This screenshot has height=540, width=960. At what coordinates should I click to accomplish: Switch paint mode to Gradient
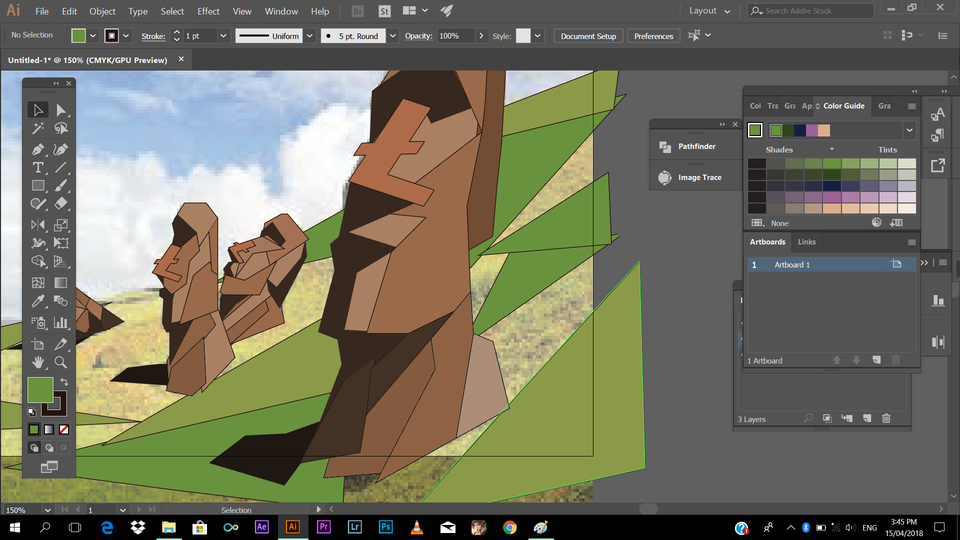tap(48, 429)
